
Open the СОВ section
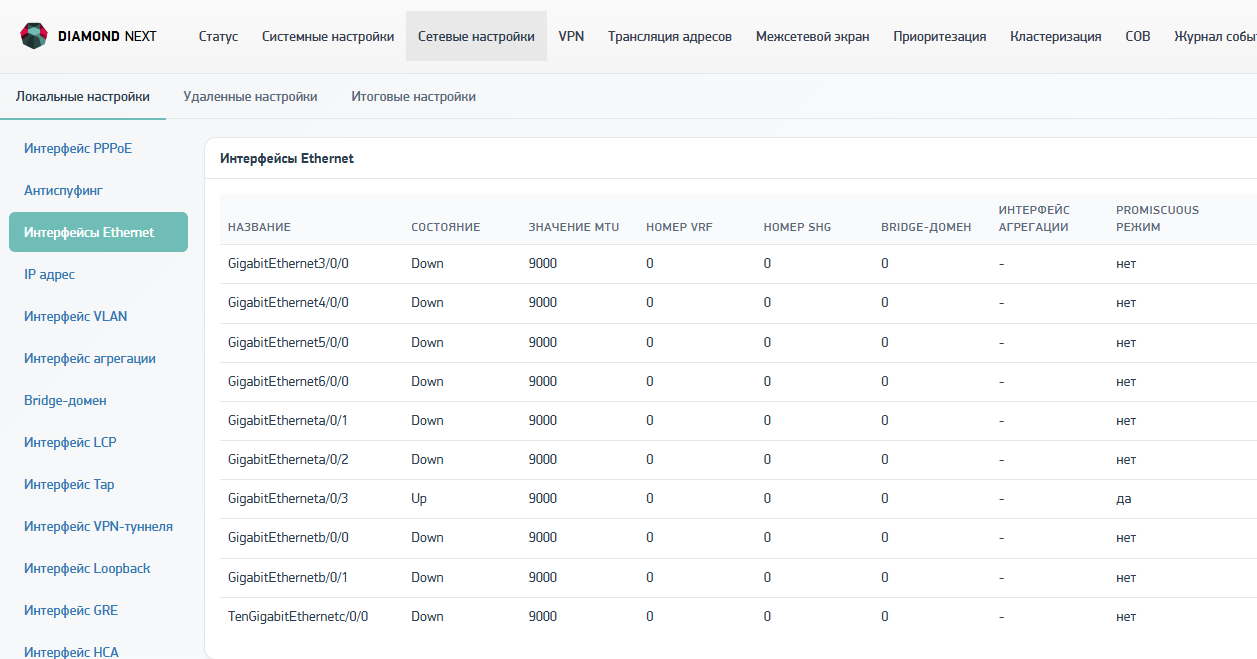click(1138, 36)
